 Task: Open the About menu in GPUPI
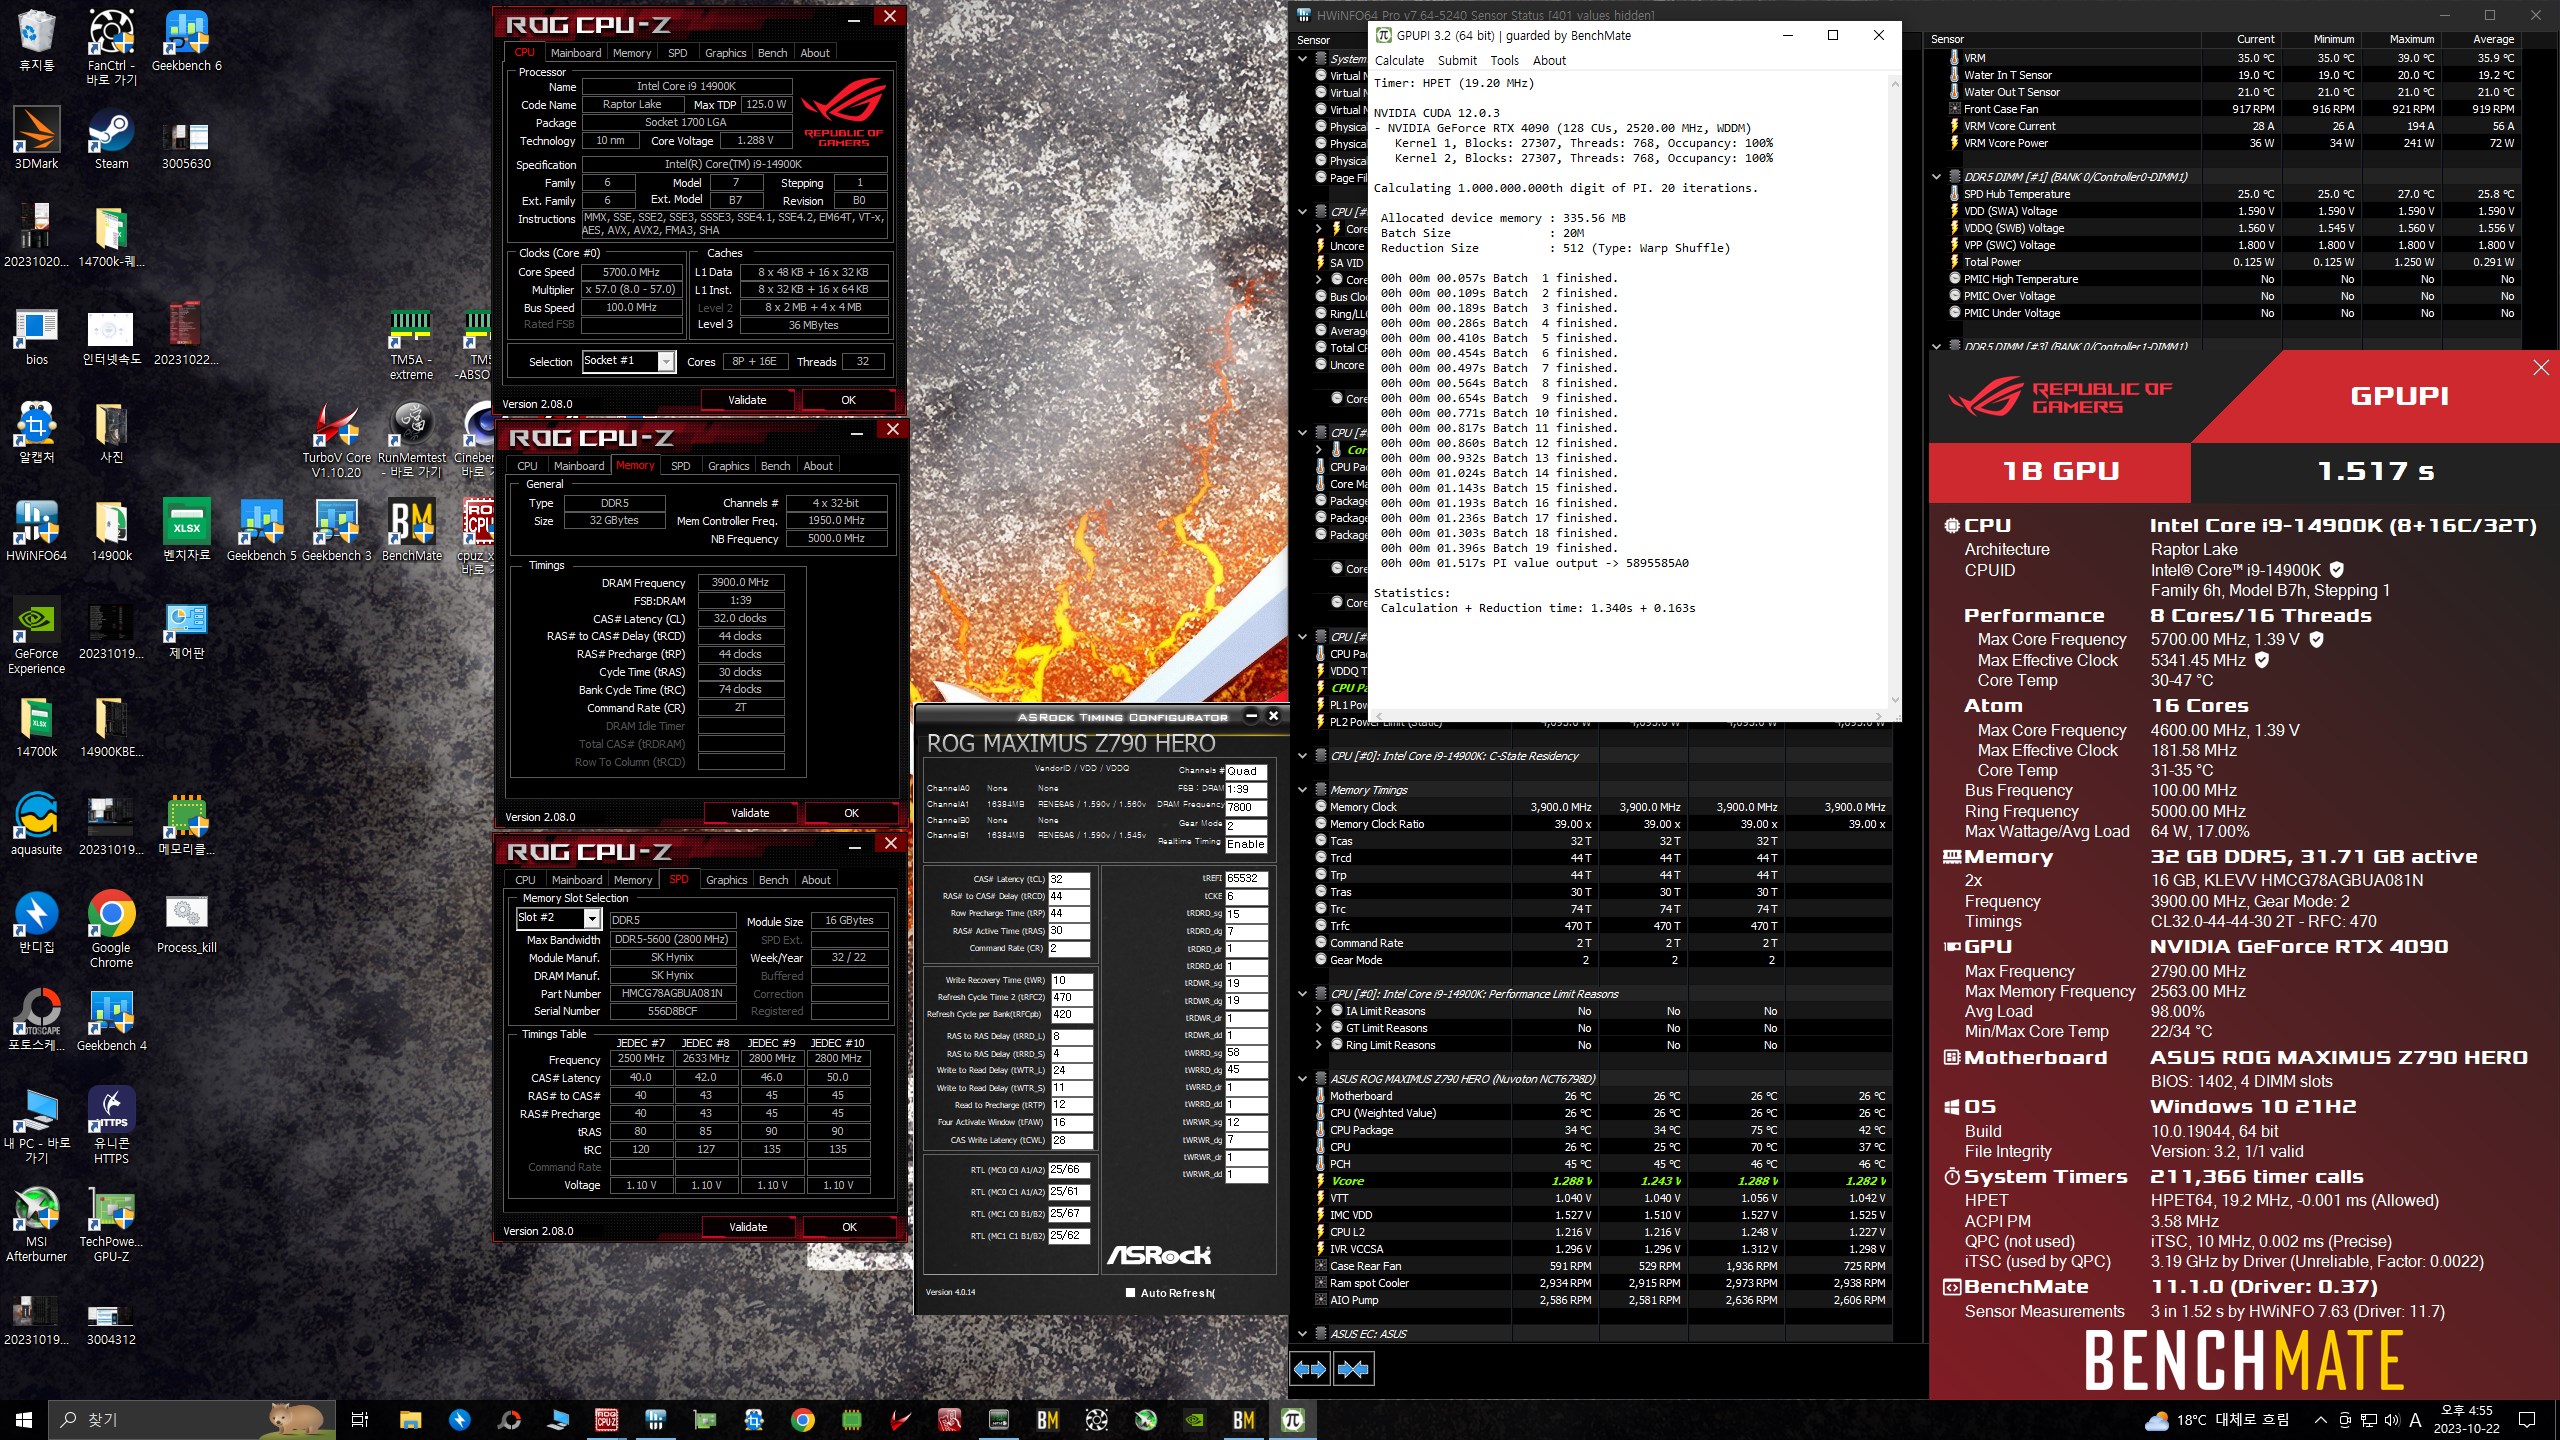(x=1549, y=61)
